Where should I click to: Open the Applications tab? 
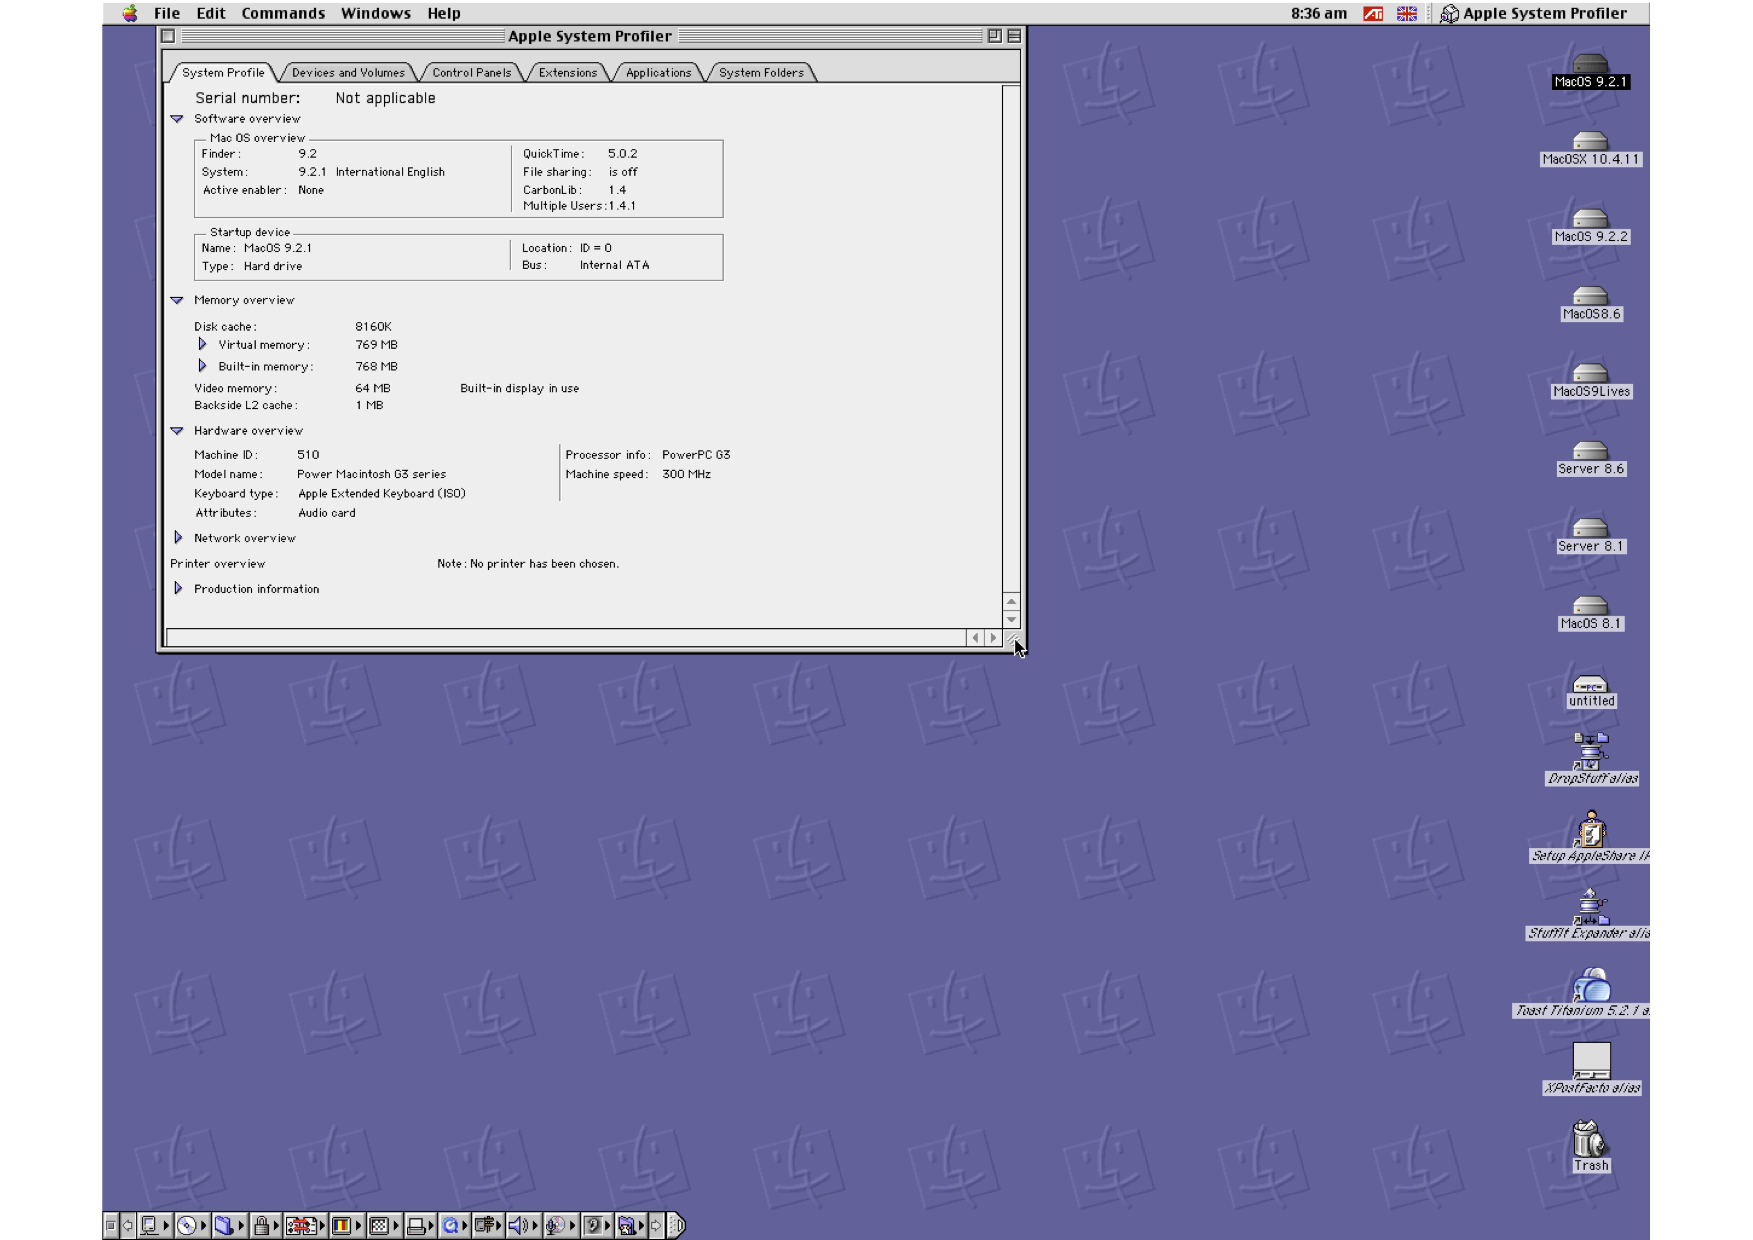[x=658, y=73]
